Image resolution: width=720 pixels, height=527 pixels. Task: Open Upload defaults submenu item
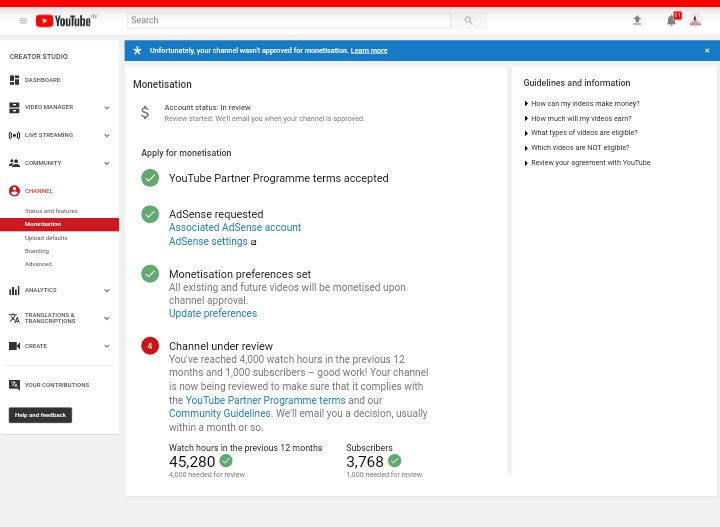46,238
